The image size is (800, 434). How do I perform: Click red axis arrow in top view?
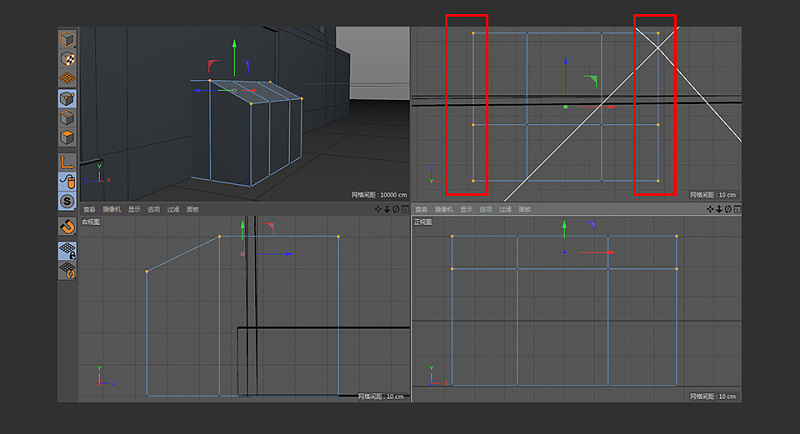point(597,107)
